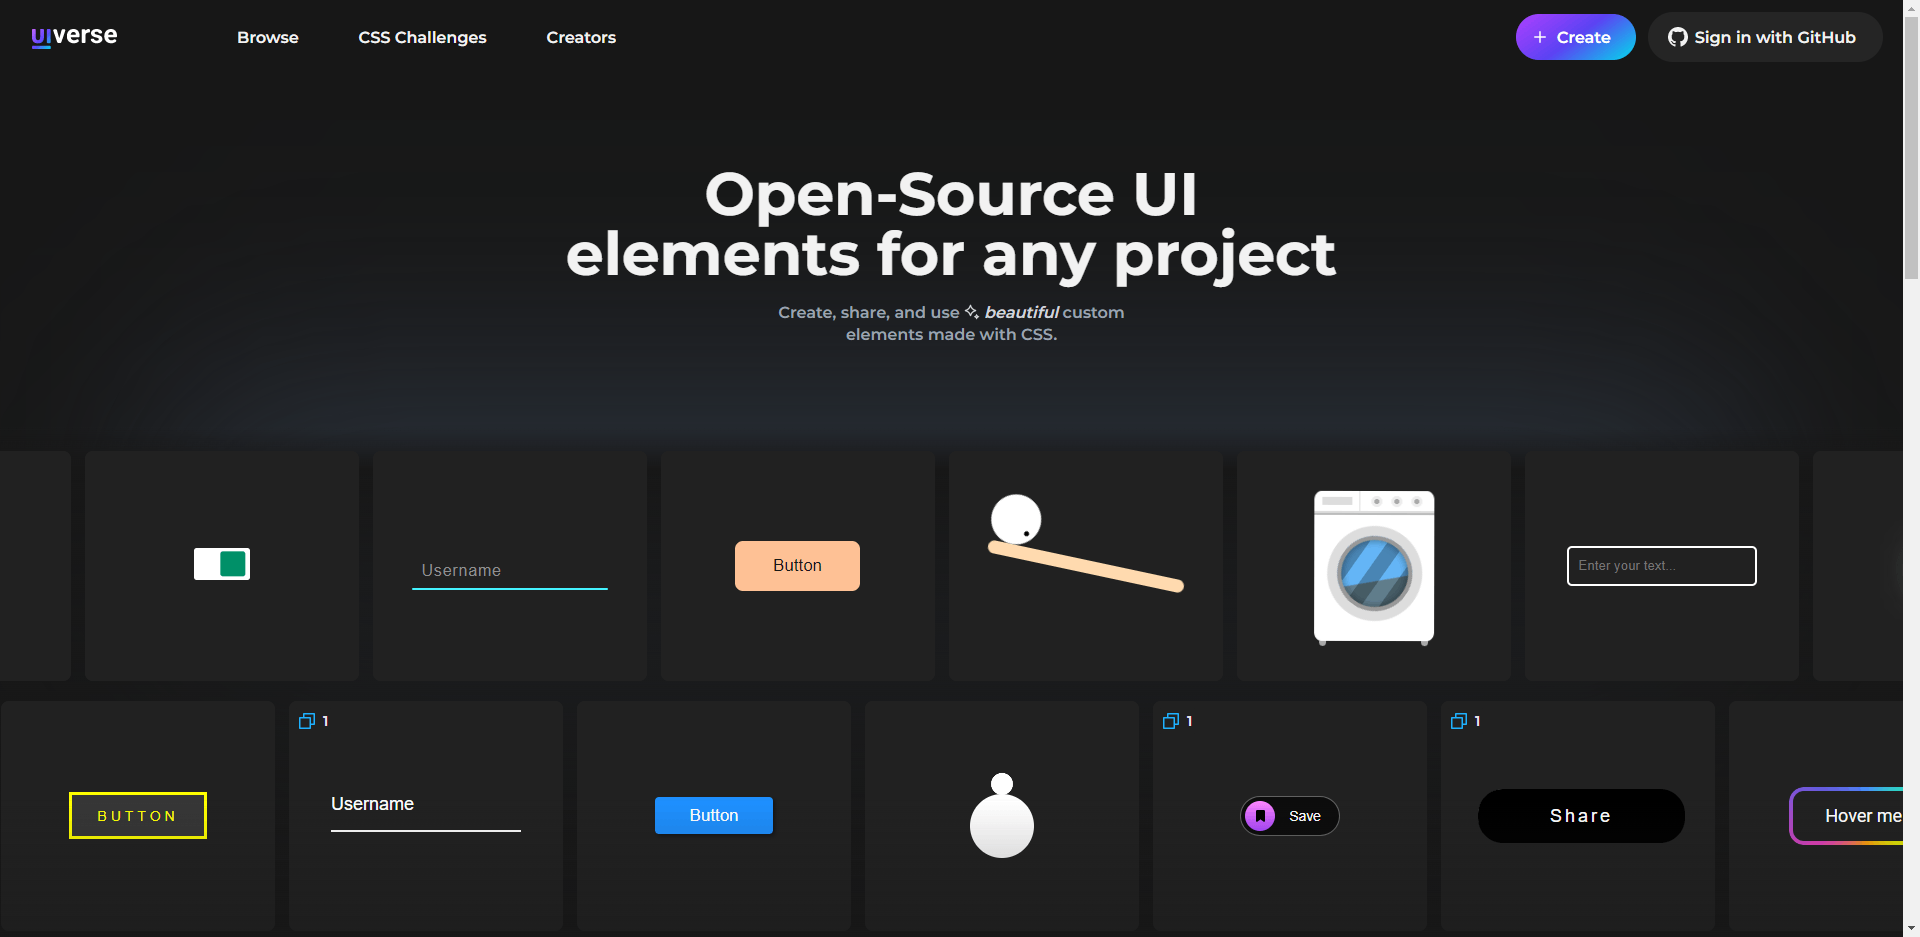
Task: Click the peach Button element
Action: point(797,566)
